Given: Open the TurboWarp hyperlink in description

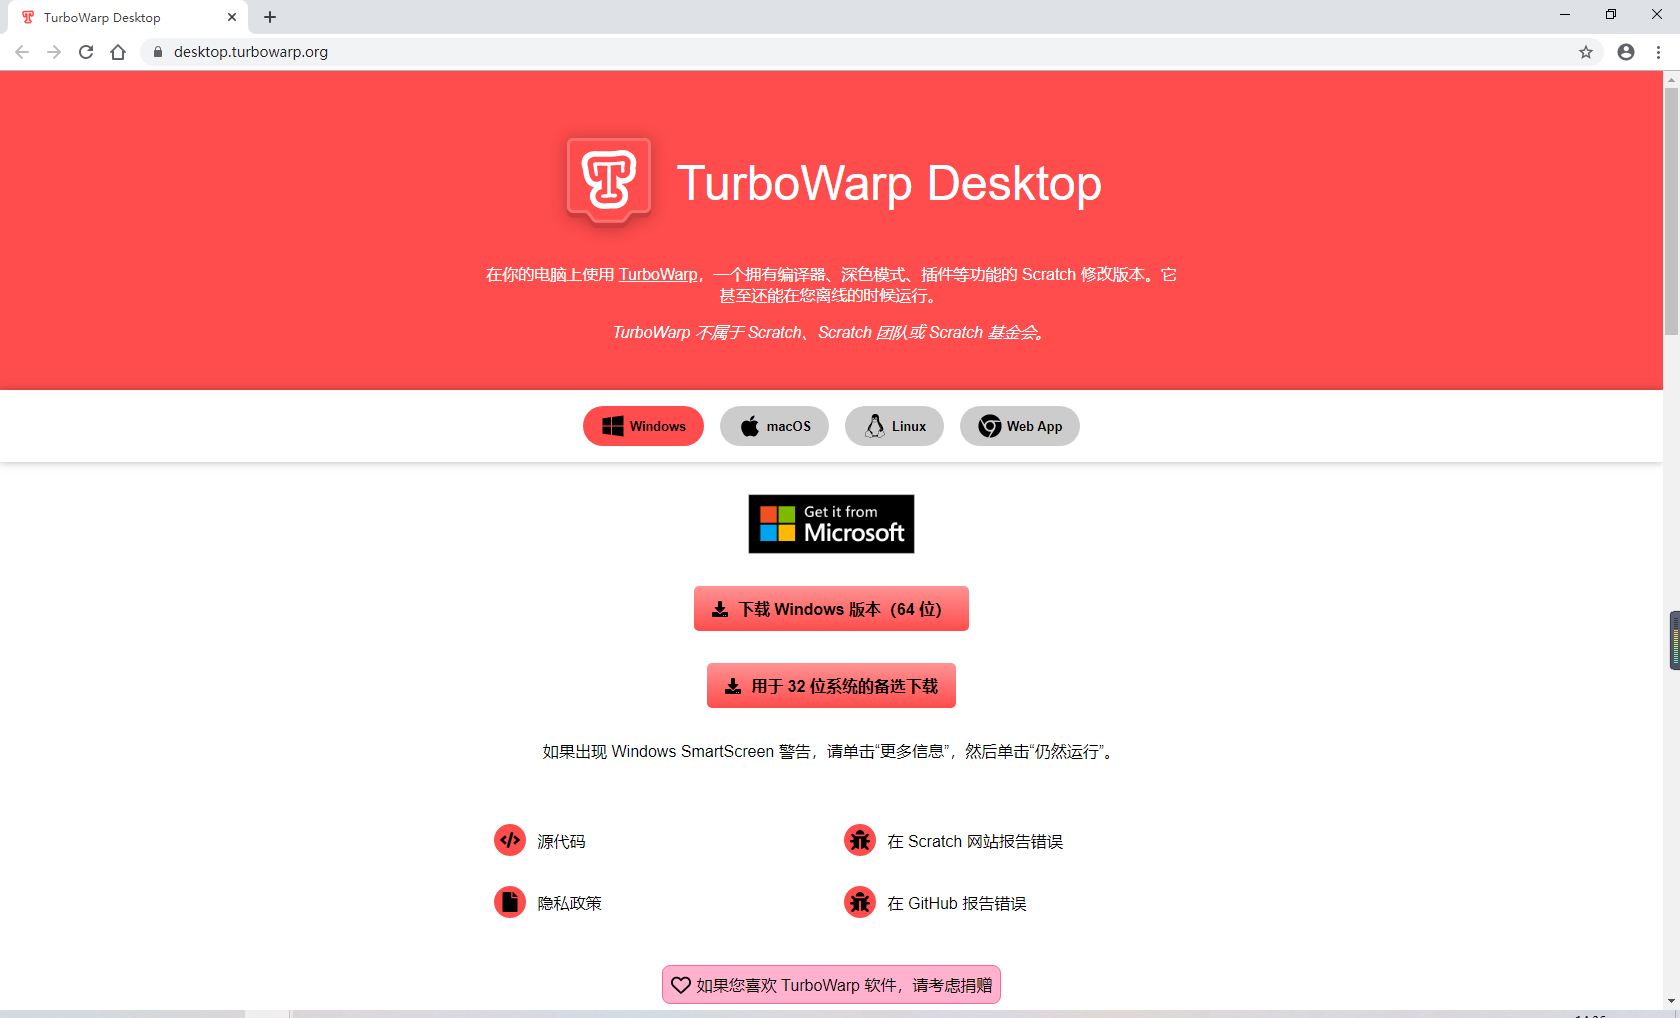Looking at the screenshot, I should [x=658, y=274].
